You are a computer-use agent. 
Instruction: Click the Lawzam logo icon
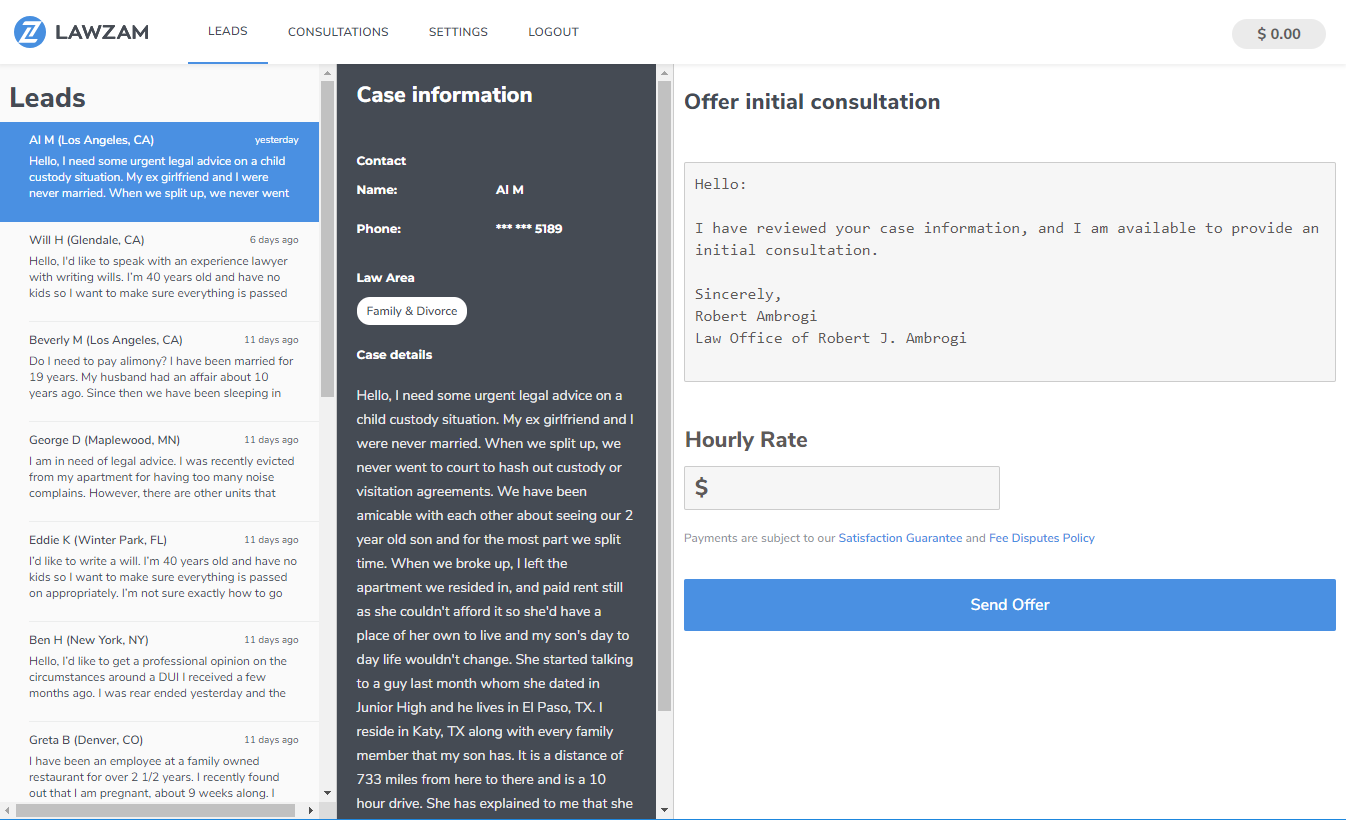tap(30, 32)
